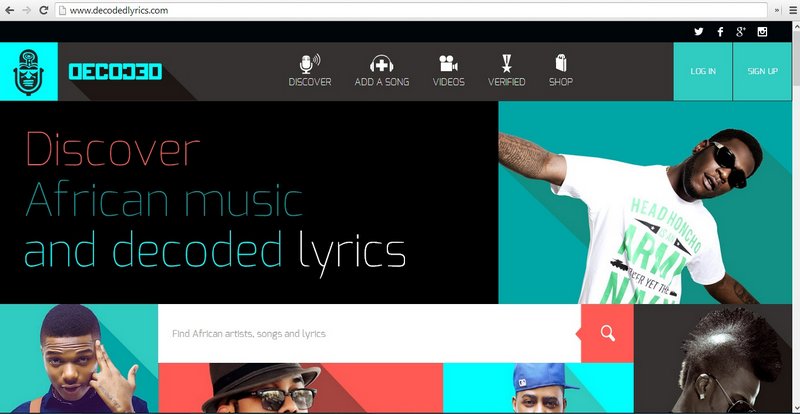Go to the Videos section
This screenshot has height=414, width=800.
(449, 71)
